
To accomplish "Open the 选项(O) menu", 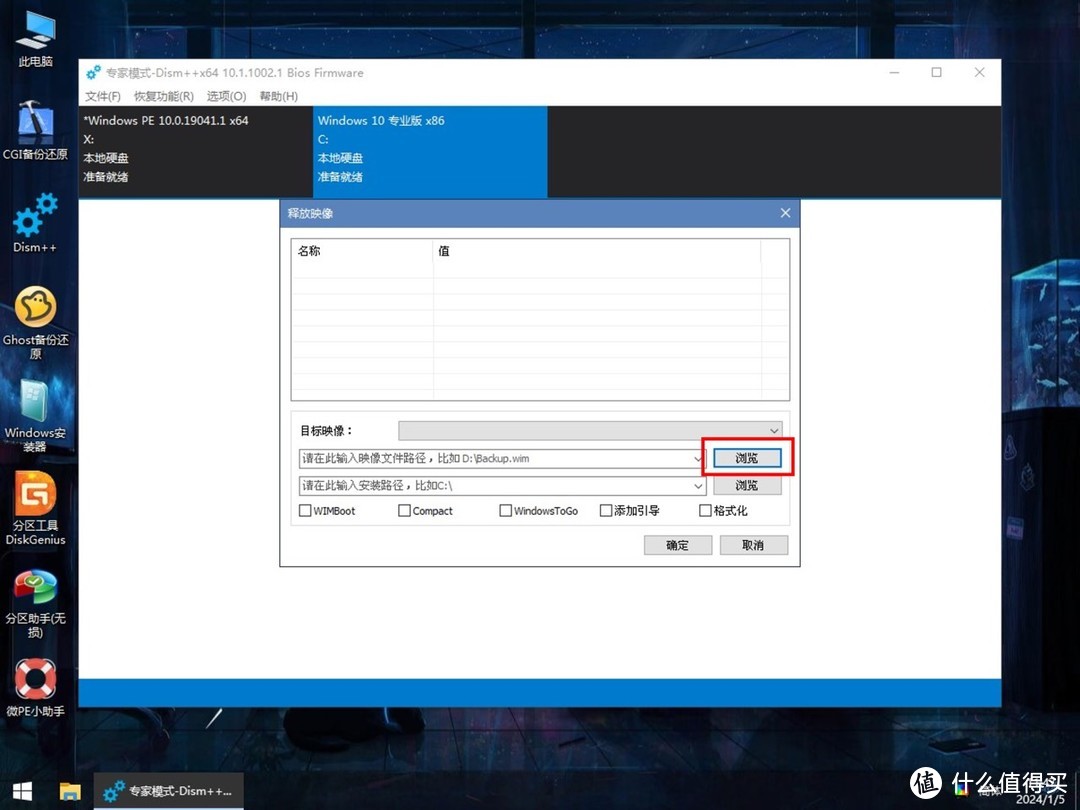I will (226, 96).
